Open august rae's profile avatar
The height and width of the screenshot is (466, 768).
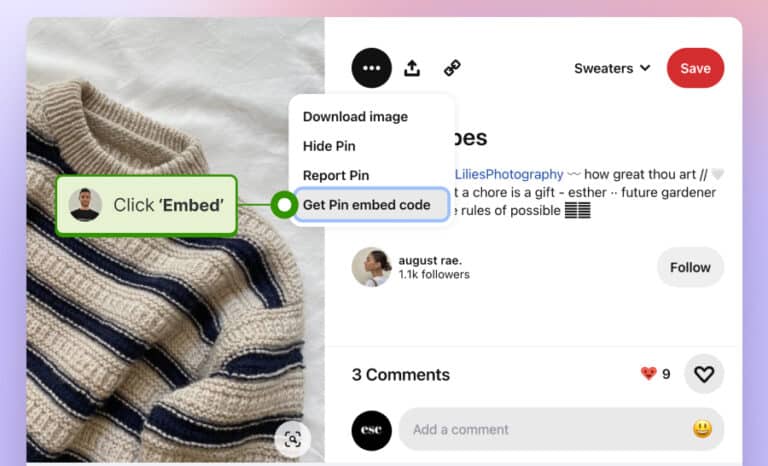click(371, 267)
